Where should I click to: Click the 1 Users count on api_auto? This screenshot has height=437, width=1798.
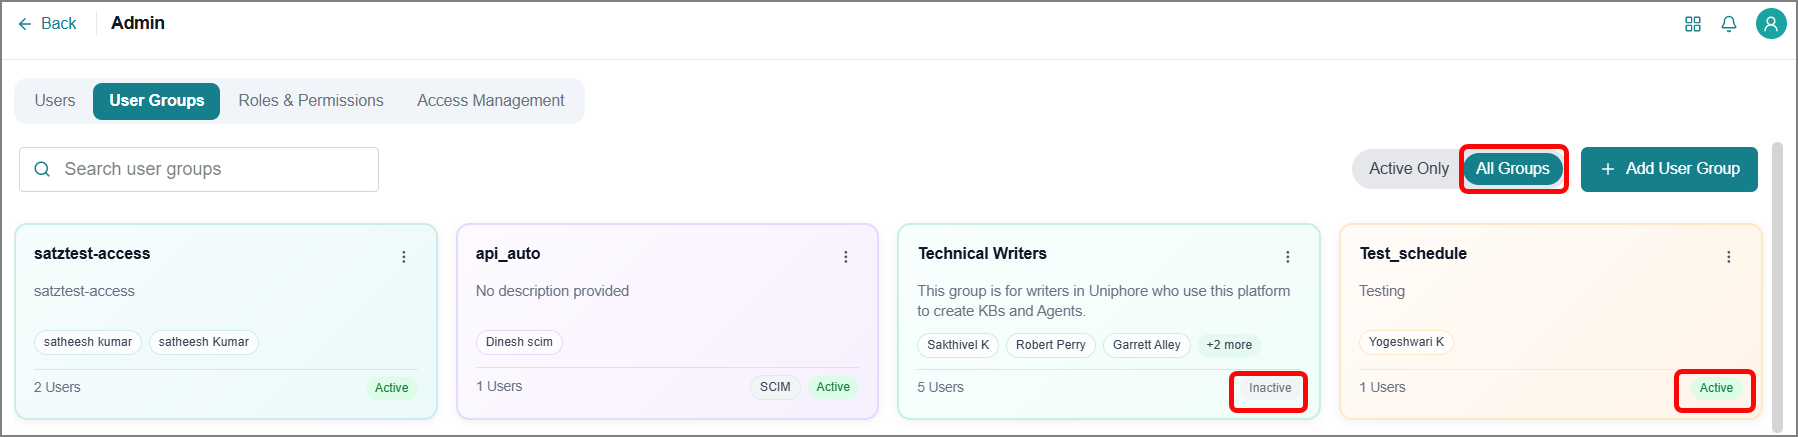coord(499,386)
